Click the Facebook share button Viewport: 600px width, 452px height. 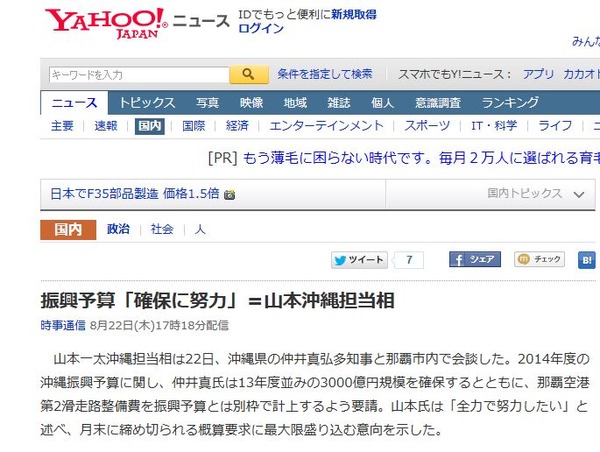pyautogui.click(x=475, y=259)
